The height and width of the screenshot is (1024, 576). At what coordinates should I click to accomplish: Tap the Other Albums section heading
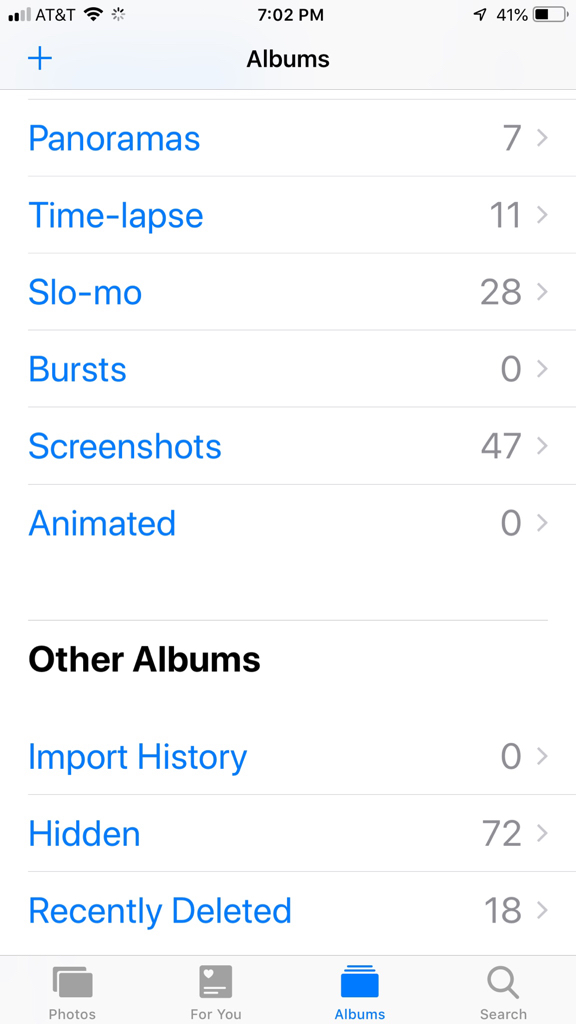pyautogui.click(x=144, y=660)
